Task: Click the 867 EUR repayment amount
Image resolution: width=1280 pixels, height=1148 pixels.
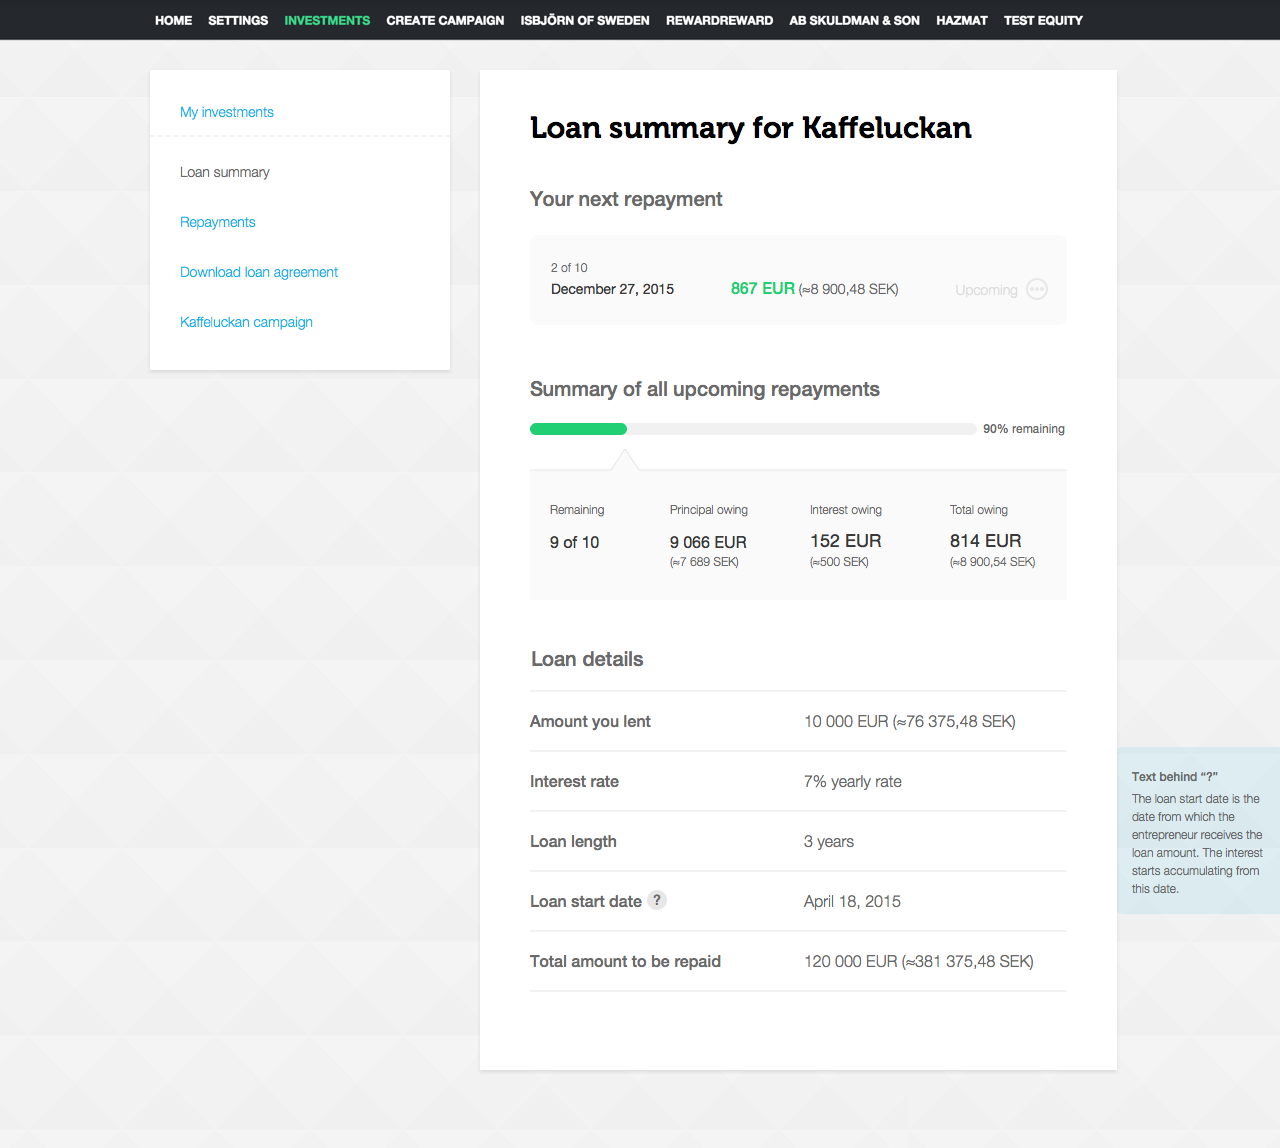Action: coord(762,288)
